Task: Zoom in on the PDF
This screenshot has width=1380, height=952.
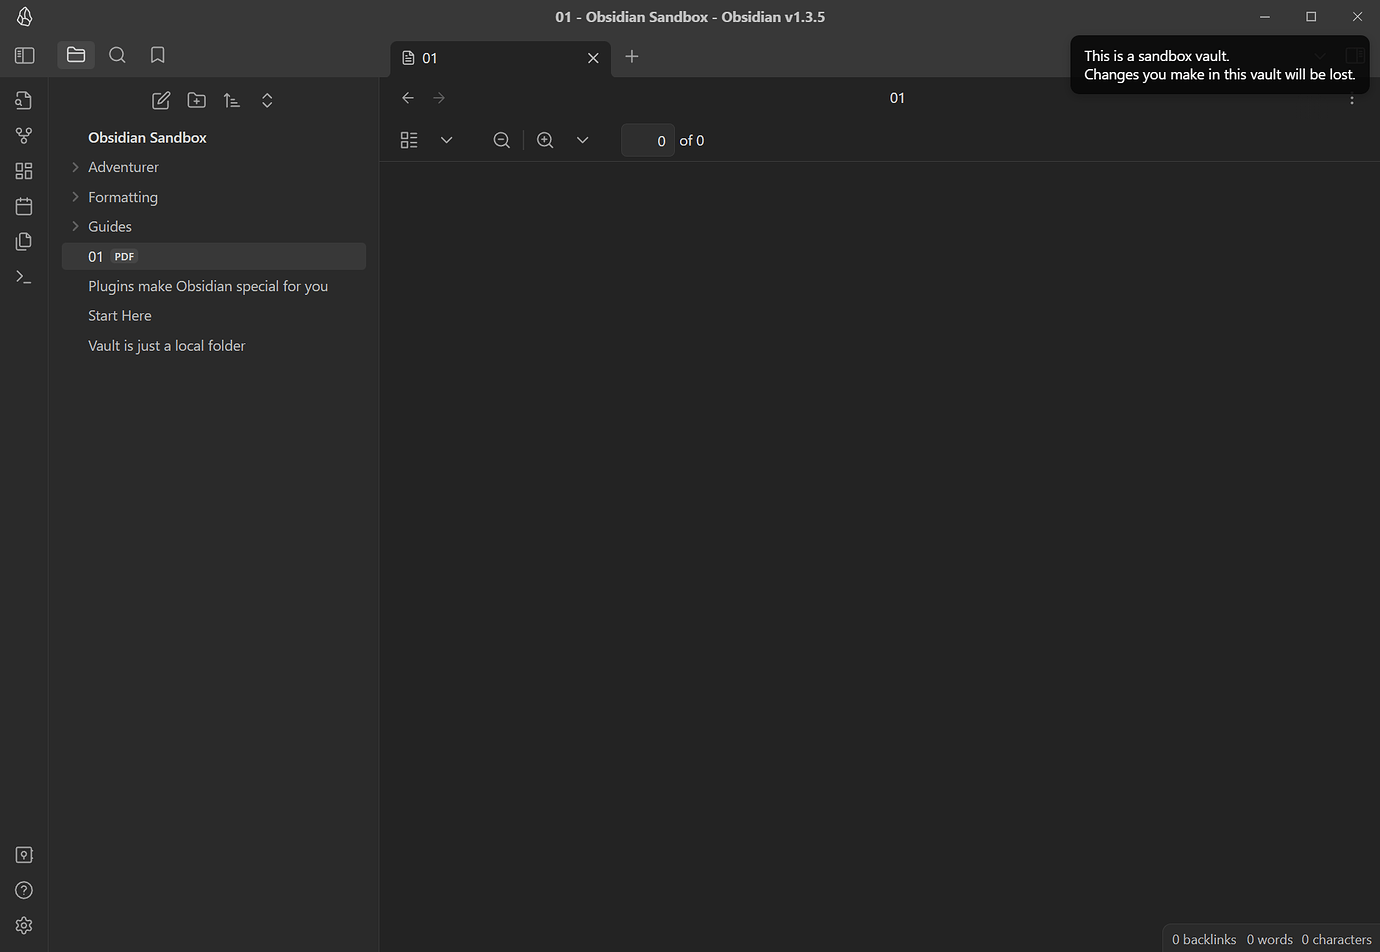Action: click(545, 140)
